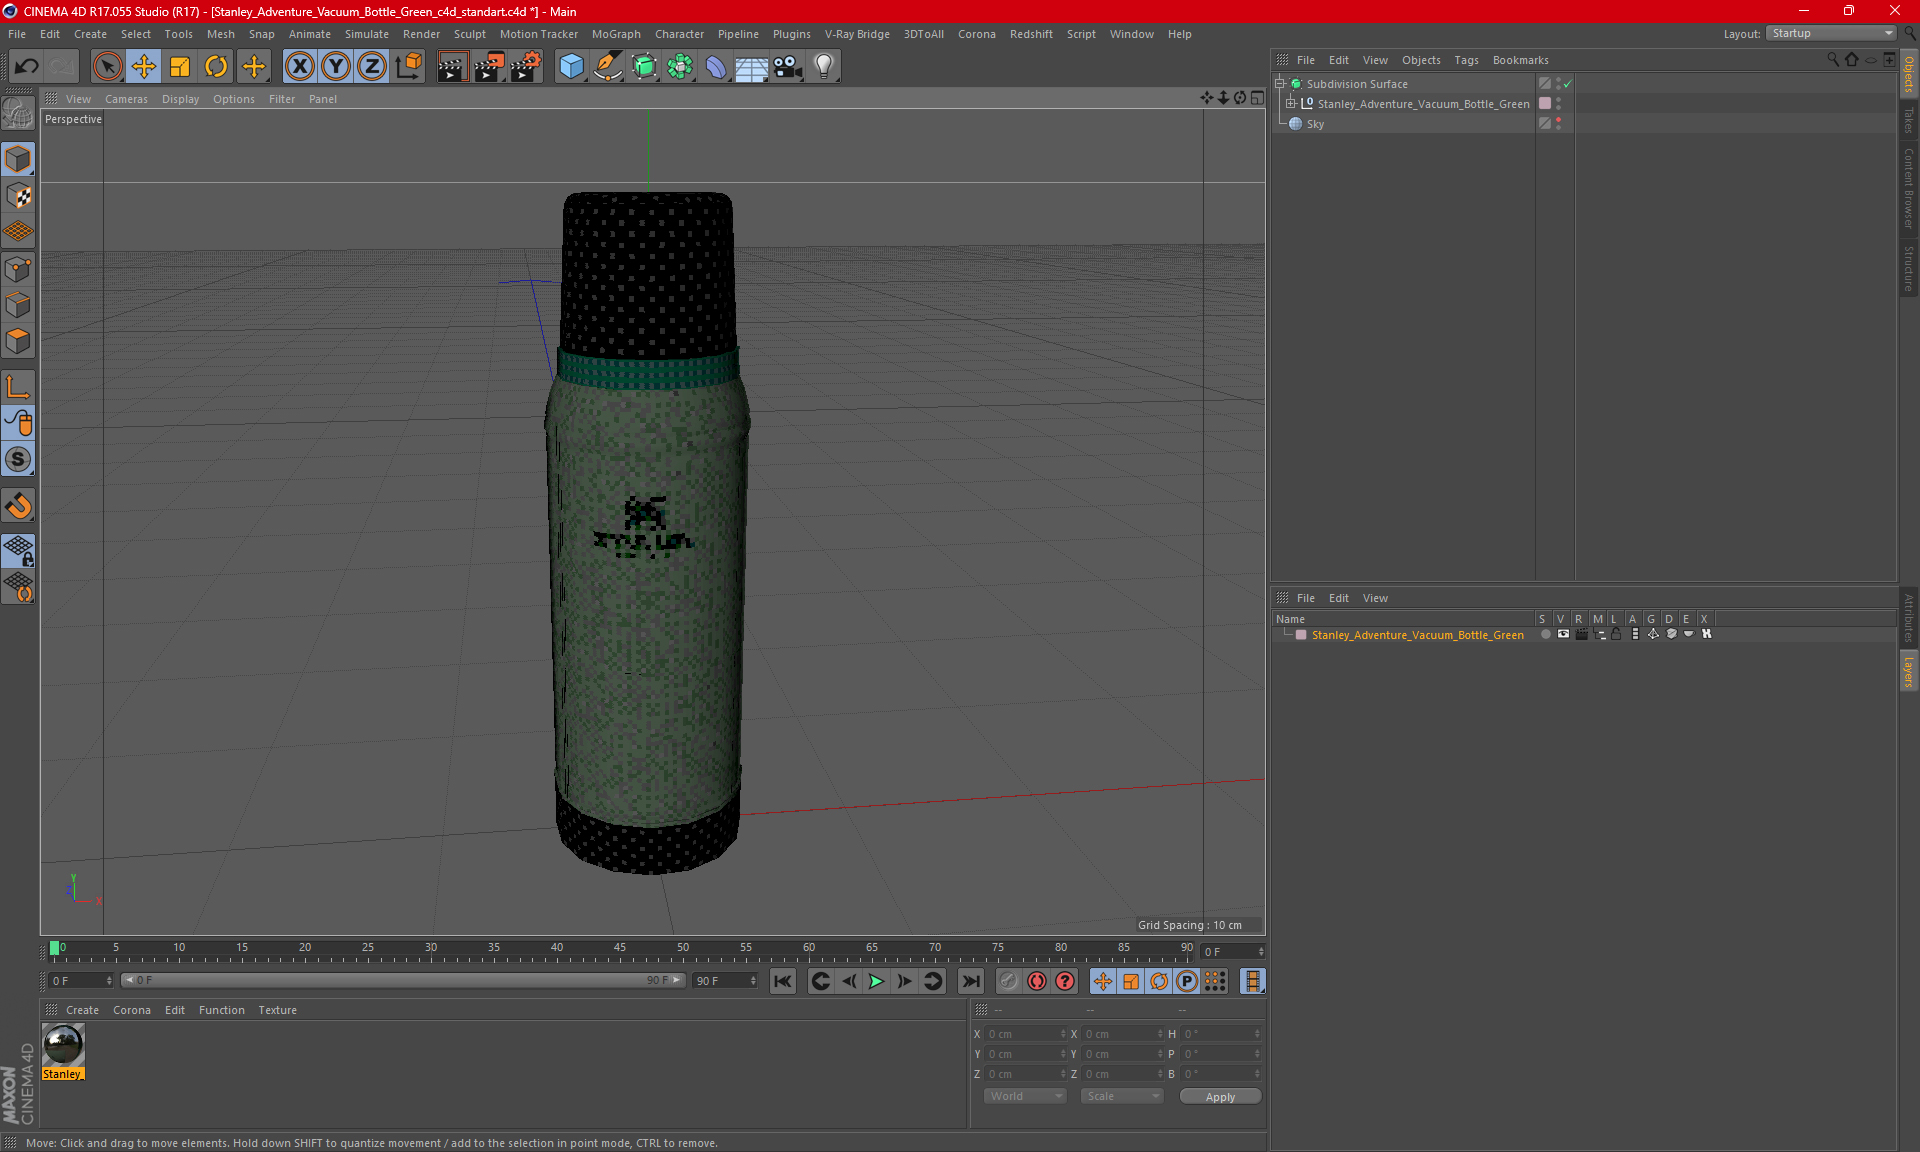
Task: Toggle layer solo dot for Stanley layer
Action: click(1546, 634)
